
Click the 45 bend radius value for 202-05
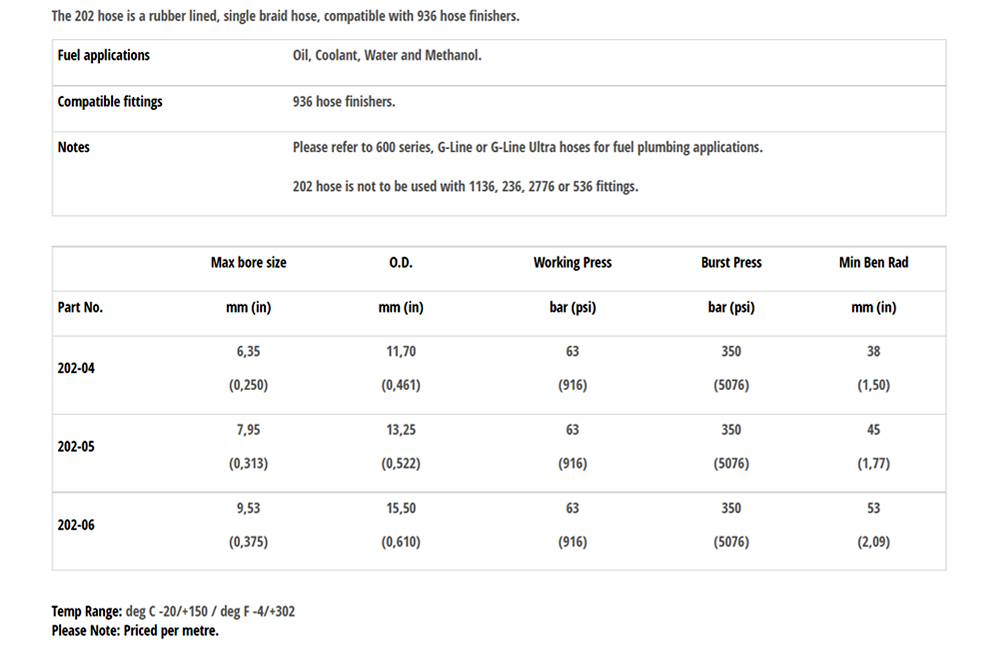tap(873, 429)
